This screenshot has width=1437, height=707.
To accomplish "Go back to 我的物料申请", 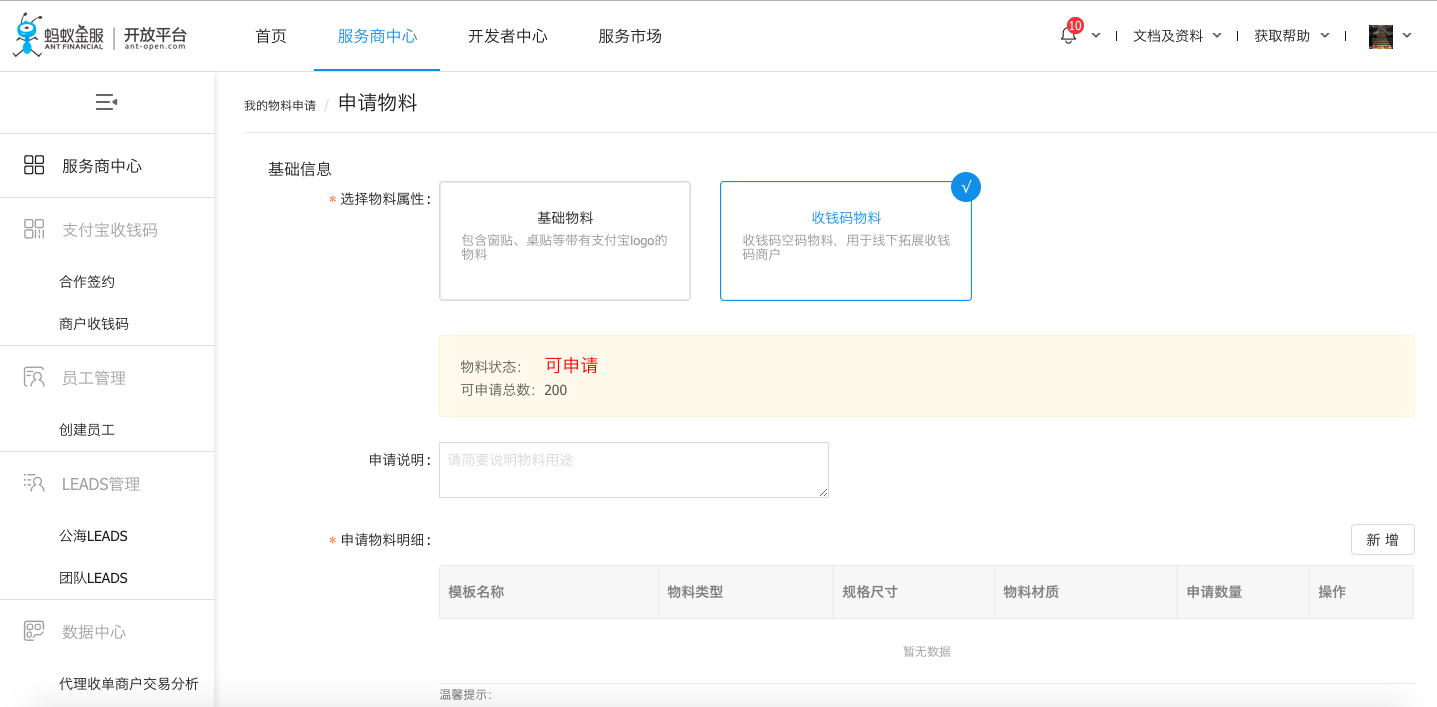I will pyautogui.click(x=280, y=105).
